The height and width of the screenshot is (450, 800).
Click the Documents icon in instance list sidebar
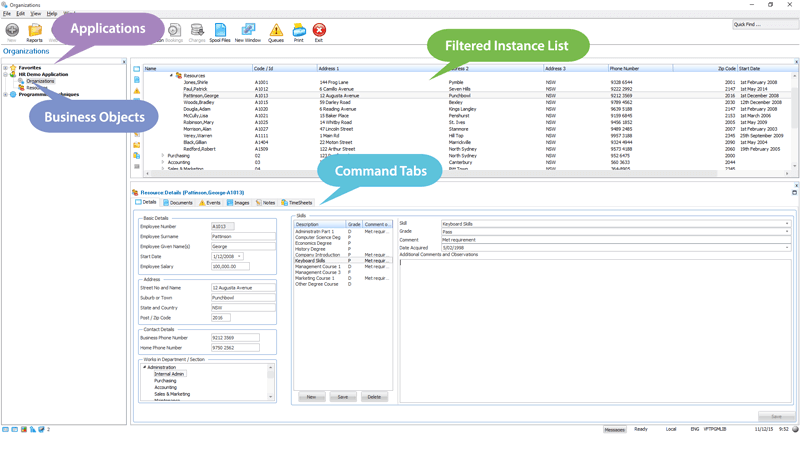pyautogui.click(x=137, y=80)
